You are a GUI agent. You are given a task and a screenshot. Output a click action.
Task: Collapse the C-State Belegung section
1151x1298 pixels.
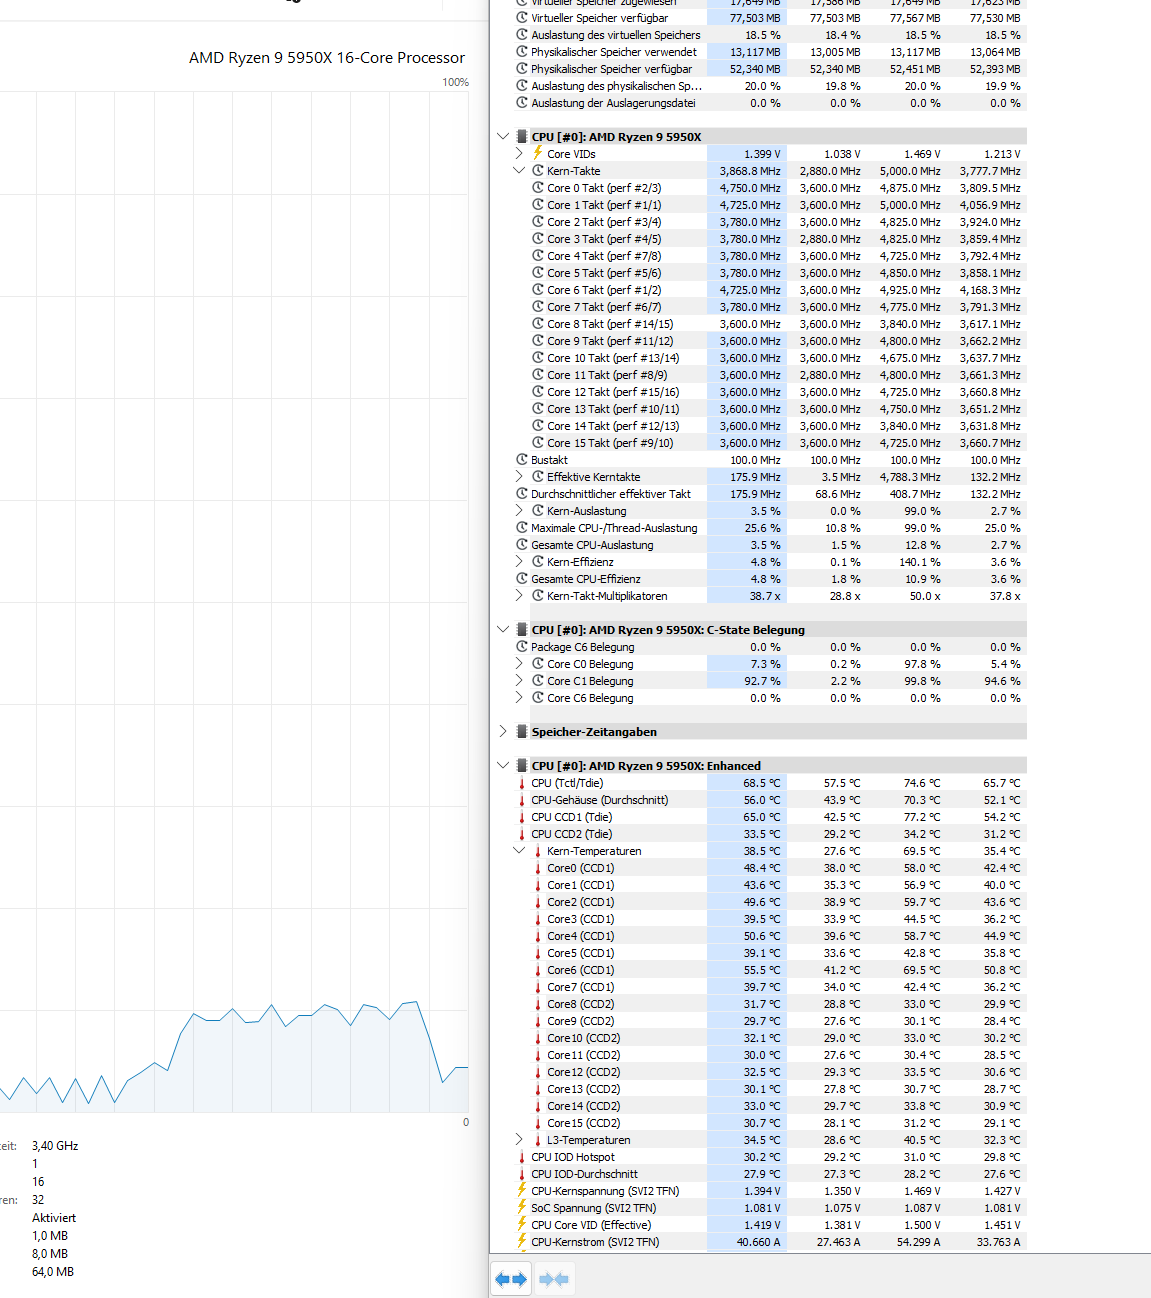[x=502, y=630]
